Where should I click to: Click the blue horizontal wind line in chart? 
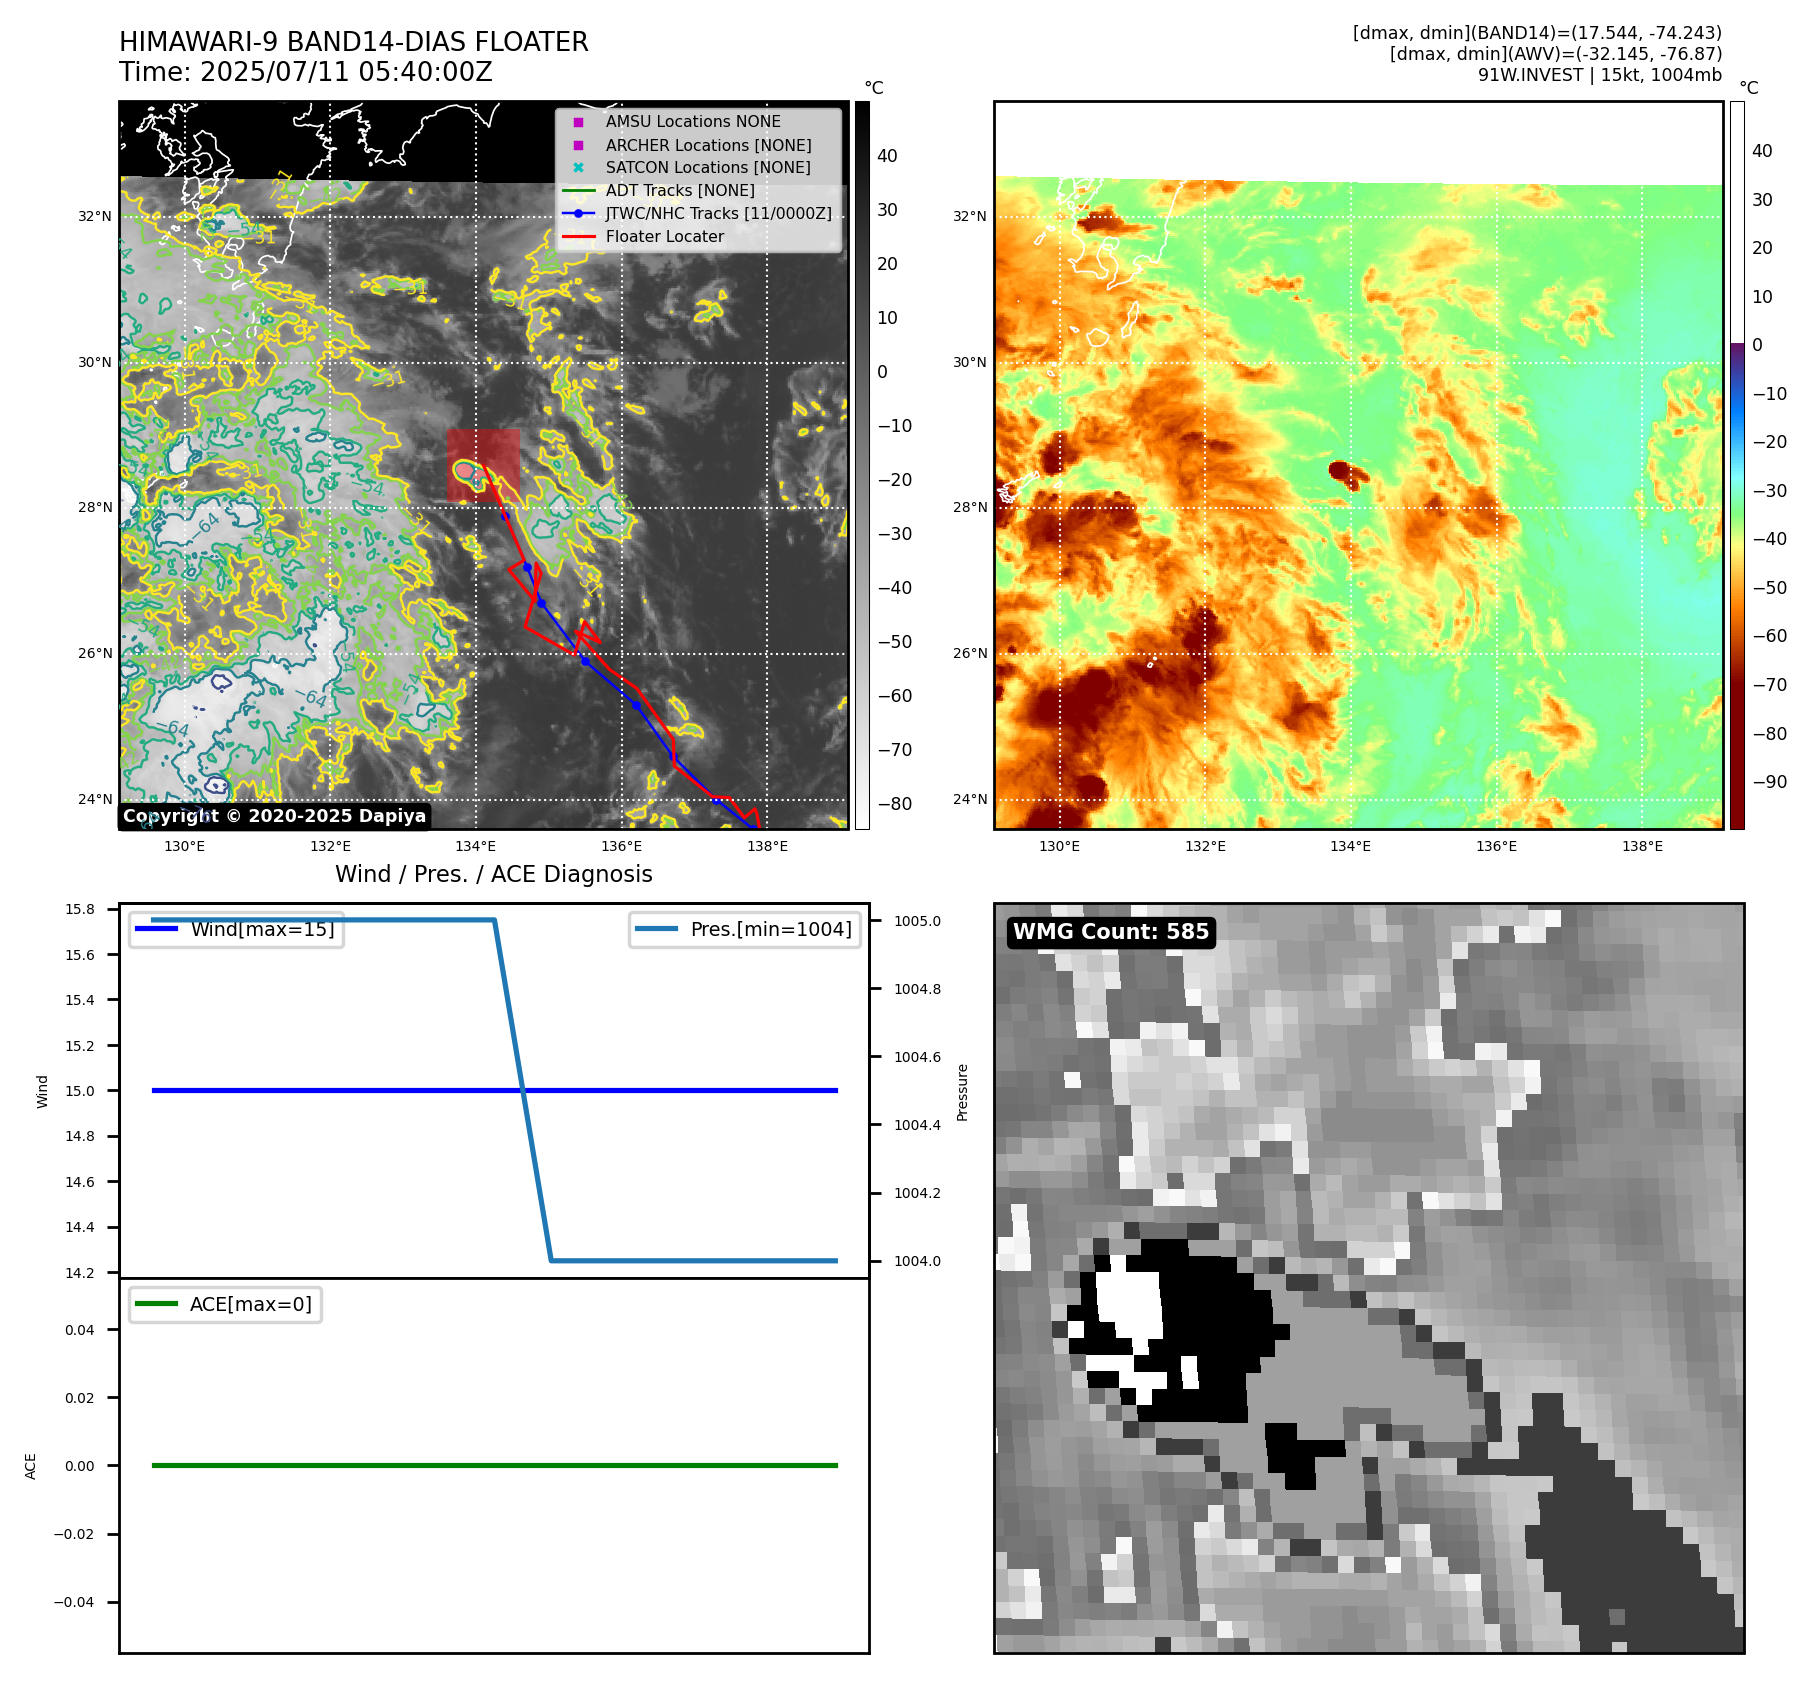494,1090
